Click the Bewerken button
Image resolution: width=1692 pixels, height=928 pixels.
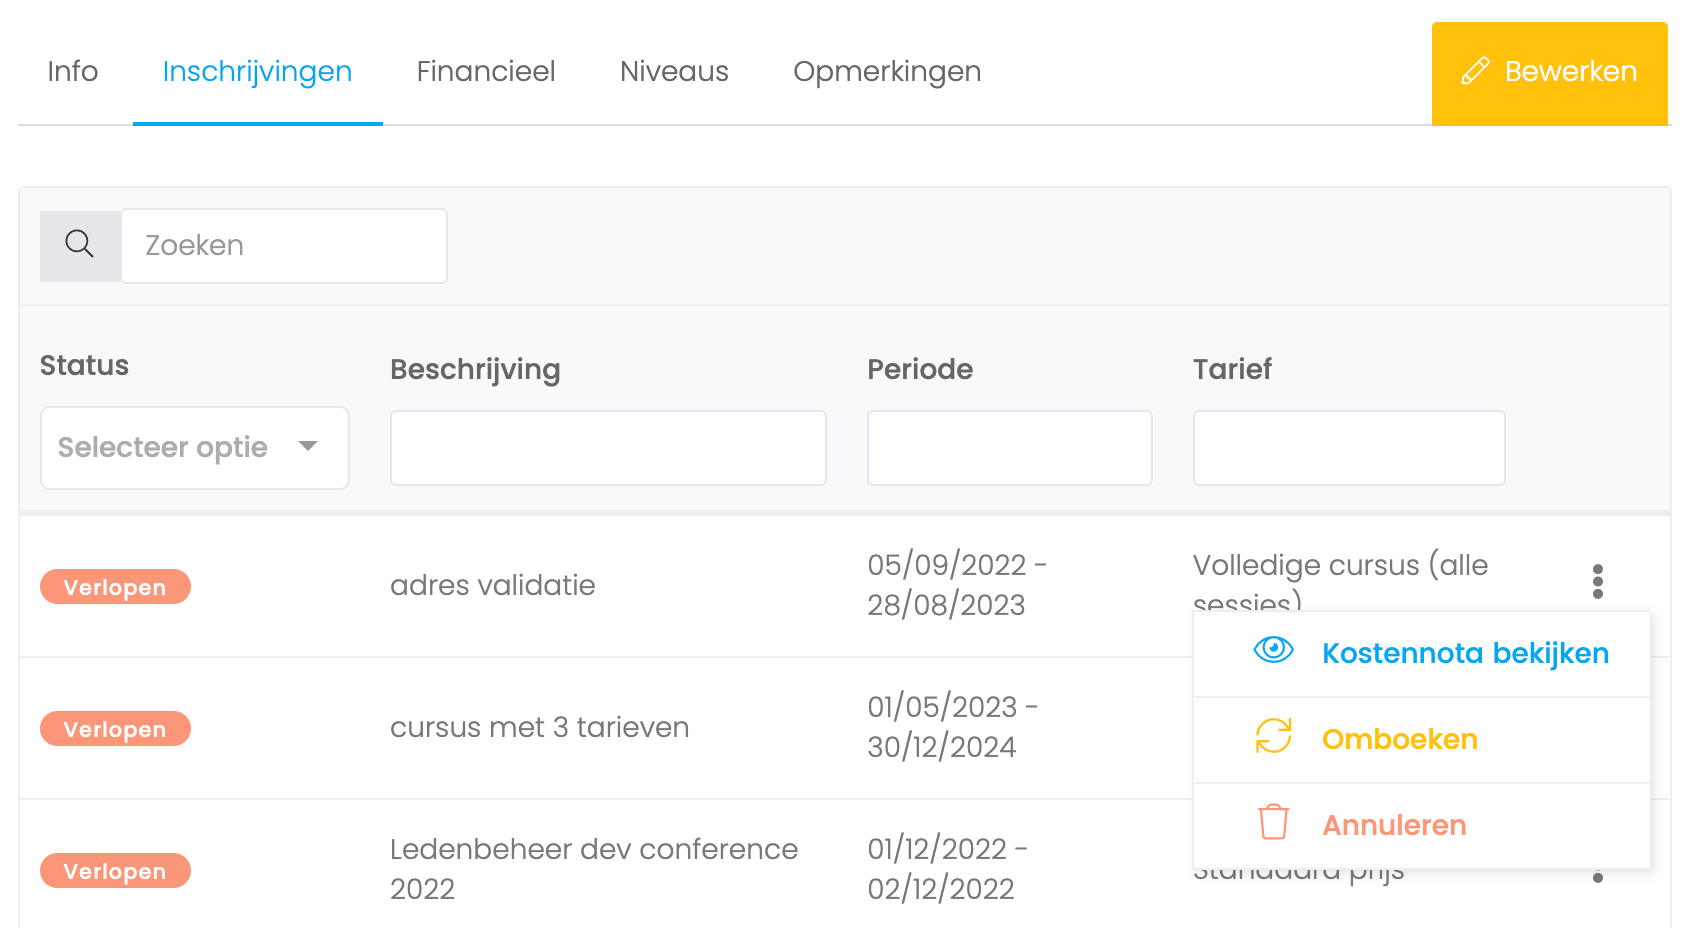coord(1549,73)
